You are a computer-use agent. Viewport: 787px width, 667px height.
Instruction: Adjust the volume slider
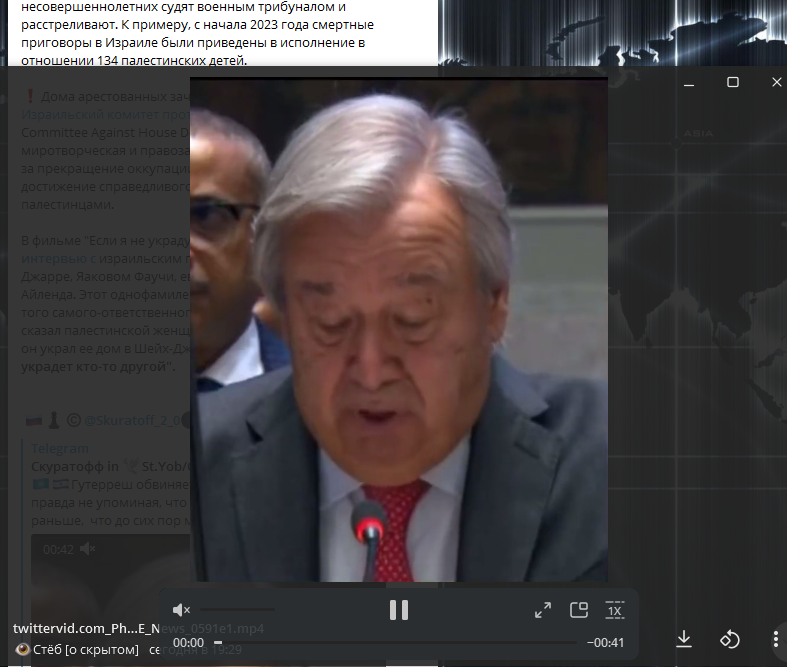click(237, 609)
